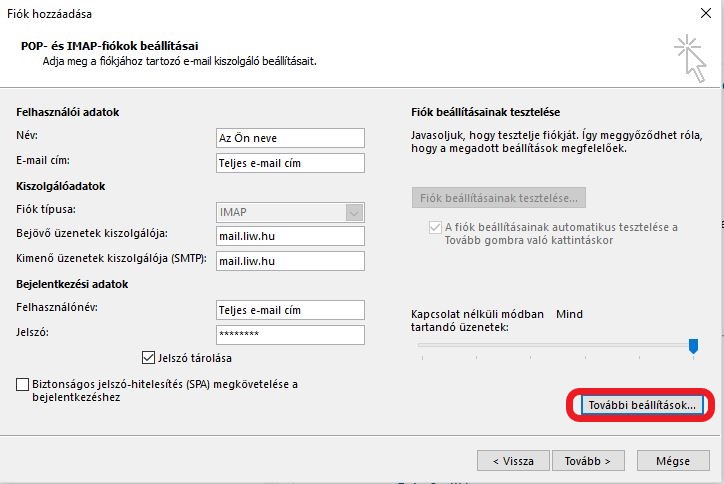Image resolution: width=724 pixels, height=484 pixels.
Task: Select the Bejövő üzenetek kiszolgálója field
Action: tap(290, 236)
